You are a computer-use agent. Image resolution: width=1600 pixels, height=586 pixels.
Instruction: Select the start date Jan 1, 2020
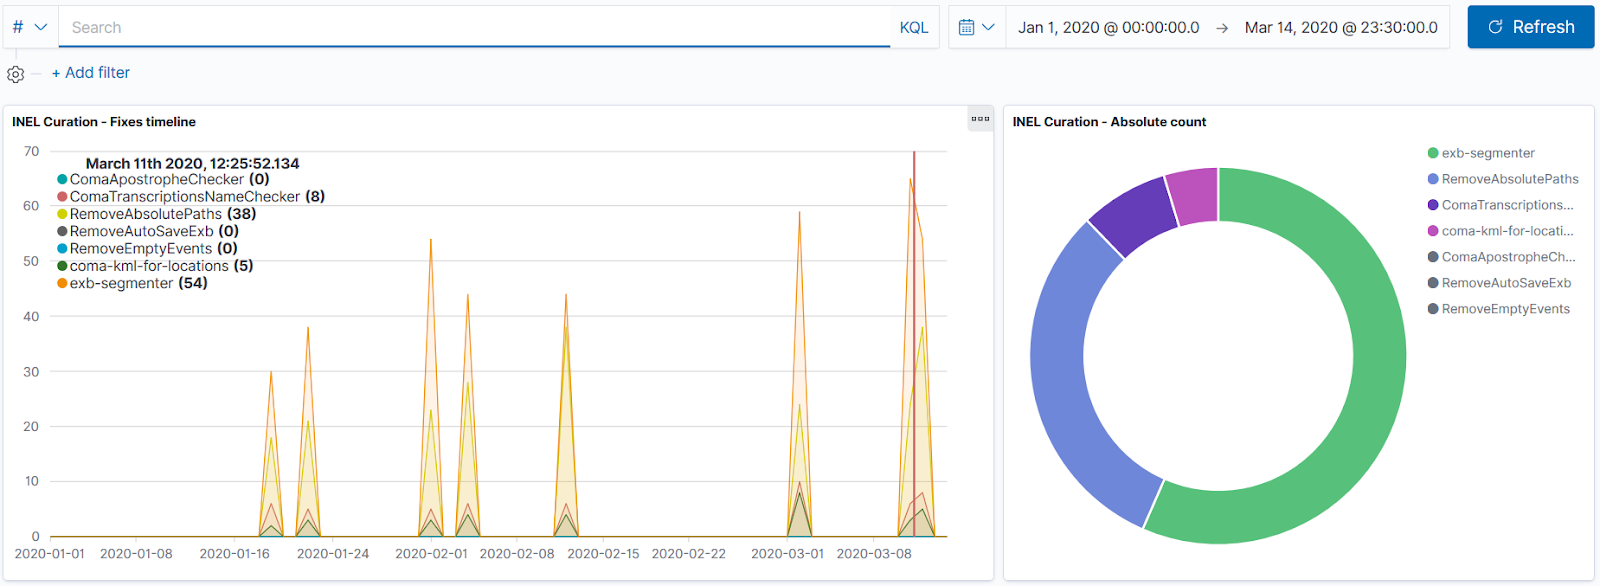[x=1108, y=27]
